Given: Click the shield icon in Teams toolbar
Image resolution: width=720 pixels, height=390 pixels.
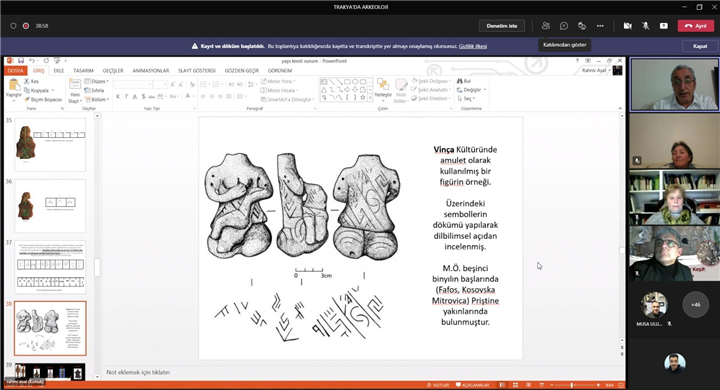Looking at the screenshot, I should point(13,26).
